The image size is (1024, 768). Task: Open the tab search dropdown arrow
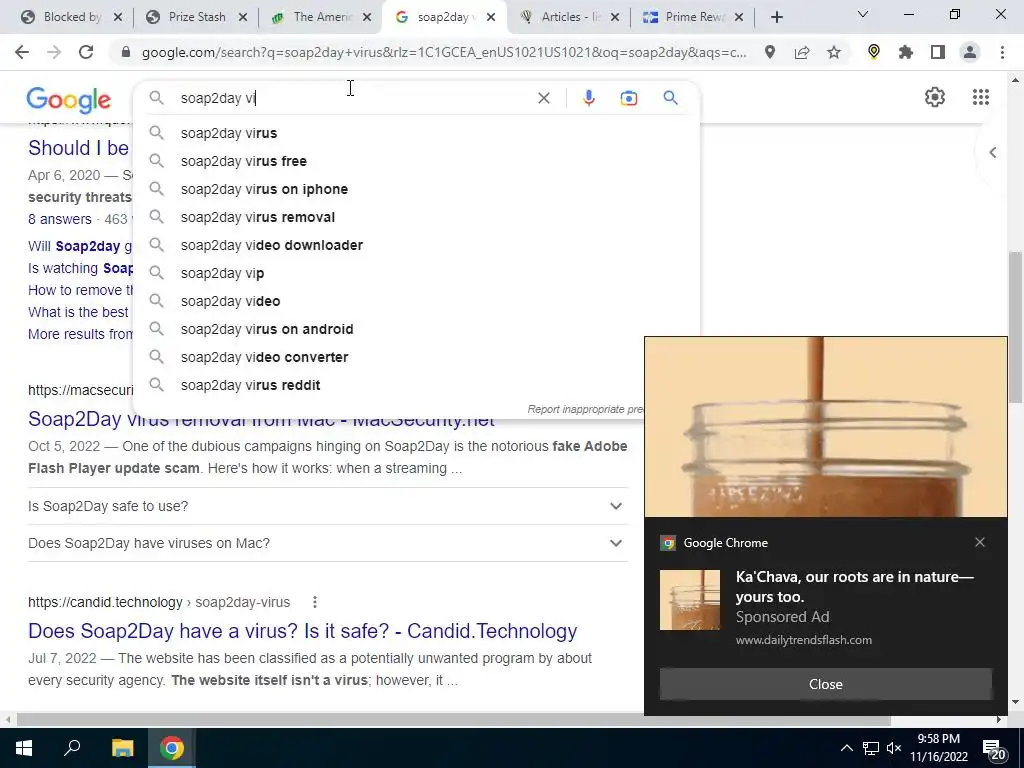pyautogui.click(x=863, y=15)
